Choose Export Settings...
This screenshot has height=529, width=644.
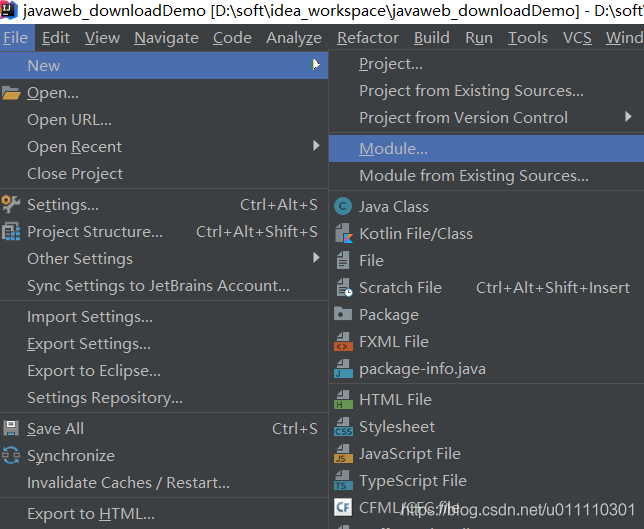coord(164,344)
